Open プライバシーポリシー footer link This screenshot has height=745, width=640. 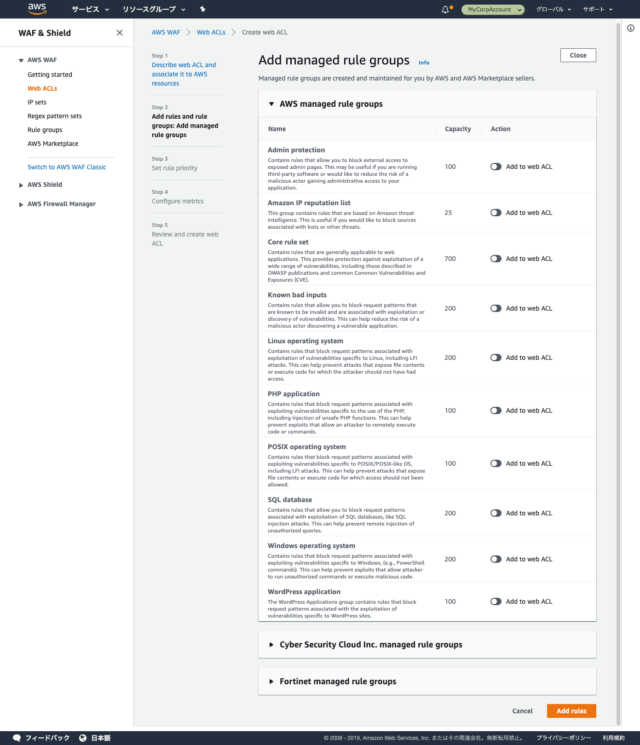(564, 738)
